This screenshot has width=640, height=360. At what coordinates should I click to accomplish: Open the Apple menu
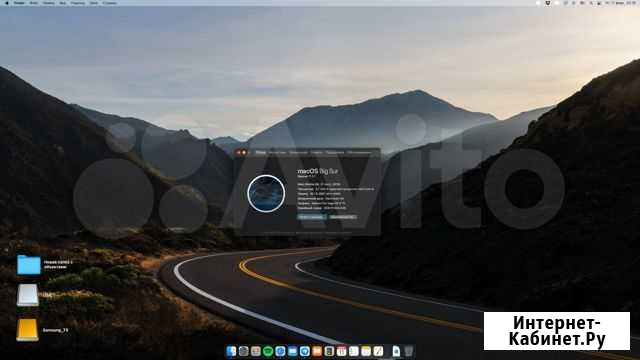7,3
